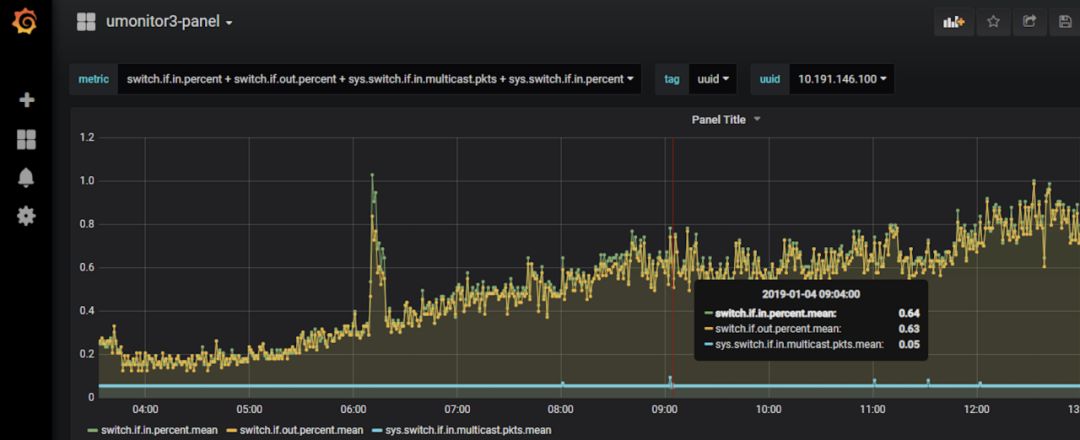Image resolution: width=1080 pixels, height=440 pixels.
Task: Open the Dashboards grid icon in sidebar
Action: (27, 139)
